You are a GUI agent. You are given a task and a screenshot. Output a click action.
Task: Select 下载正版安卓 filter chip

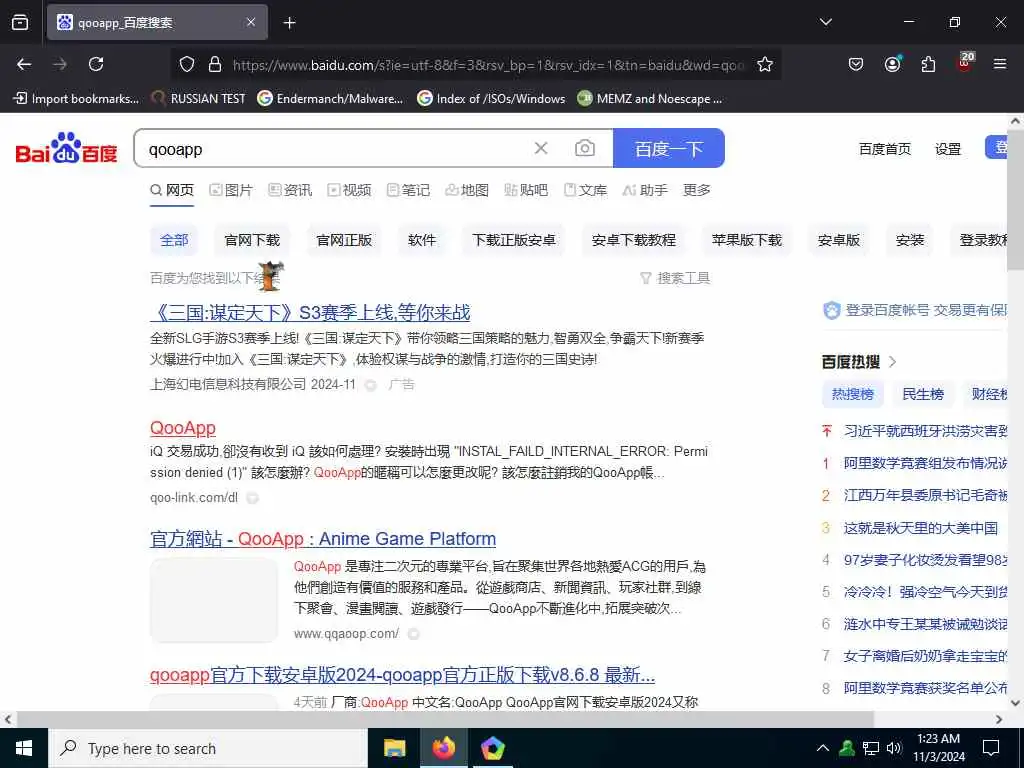pyautogui.click(x=514, y=240)
